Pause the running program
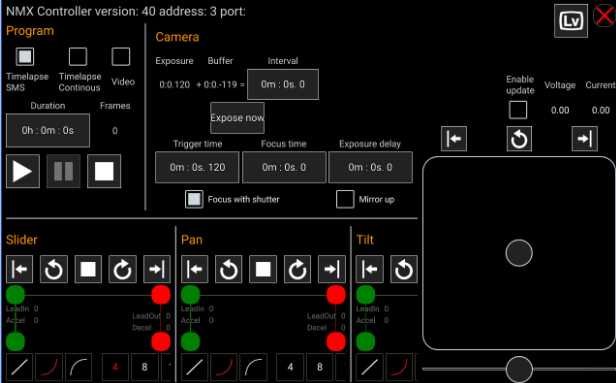The height and width of the screenshot is (383, 616). tap(63, 171)
